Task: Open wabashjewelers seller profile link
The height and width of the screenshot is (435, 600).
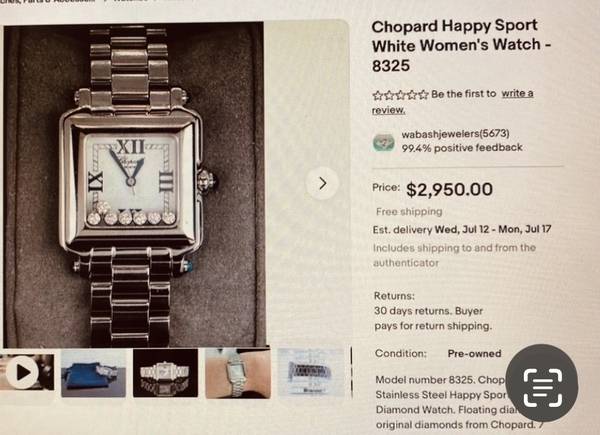Action: pos(455,134)
